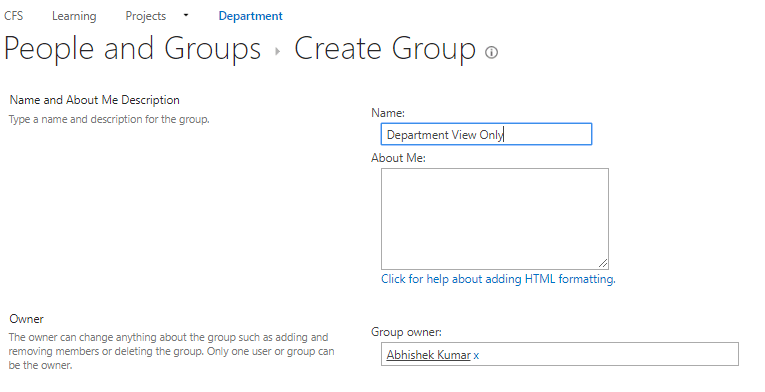The image size is (765, 392).
Task: Open the CFS navigation item
Action: coord(14,16)
